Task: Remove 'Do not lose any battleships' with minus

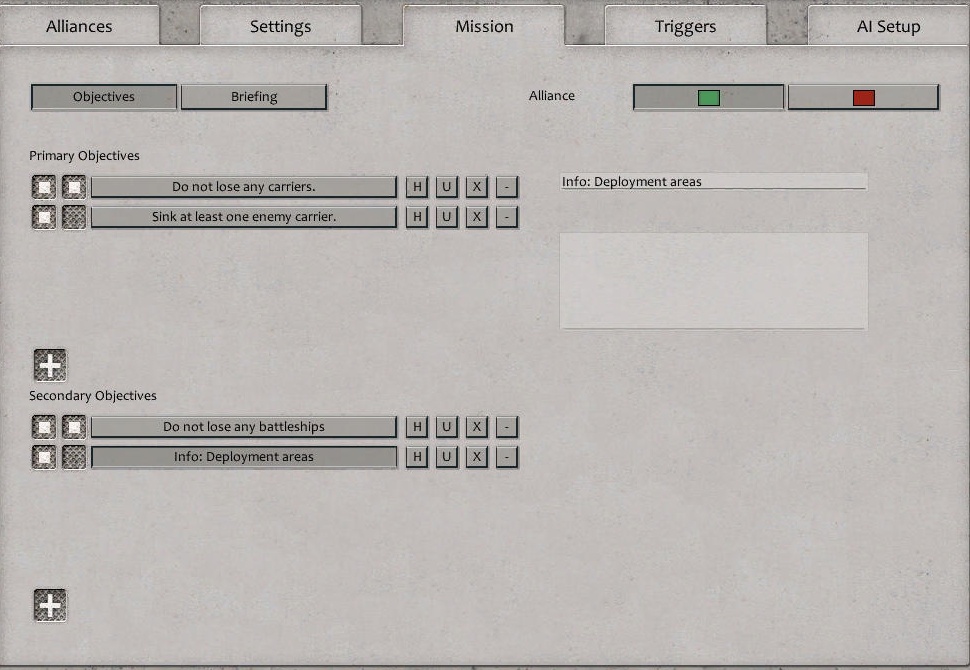Action: [507, 427]
